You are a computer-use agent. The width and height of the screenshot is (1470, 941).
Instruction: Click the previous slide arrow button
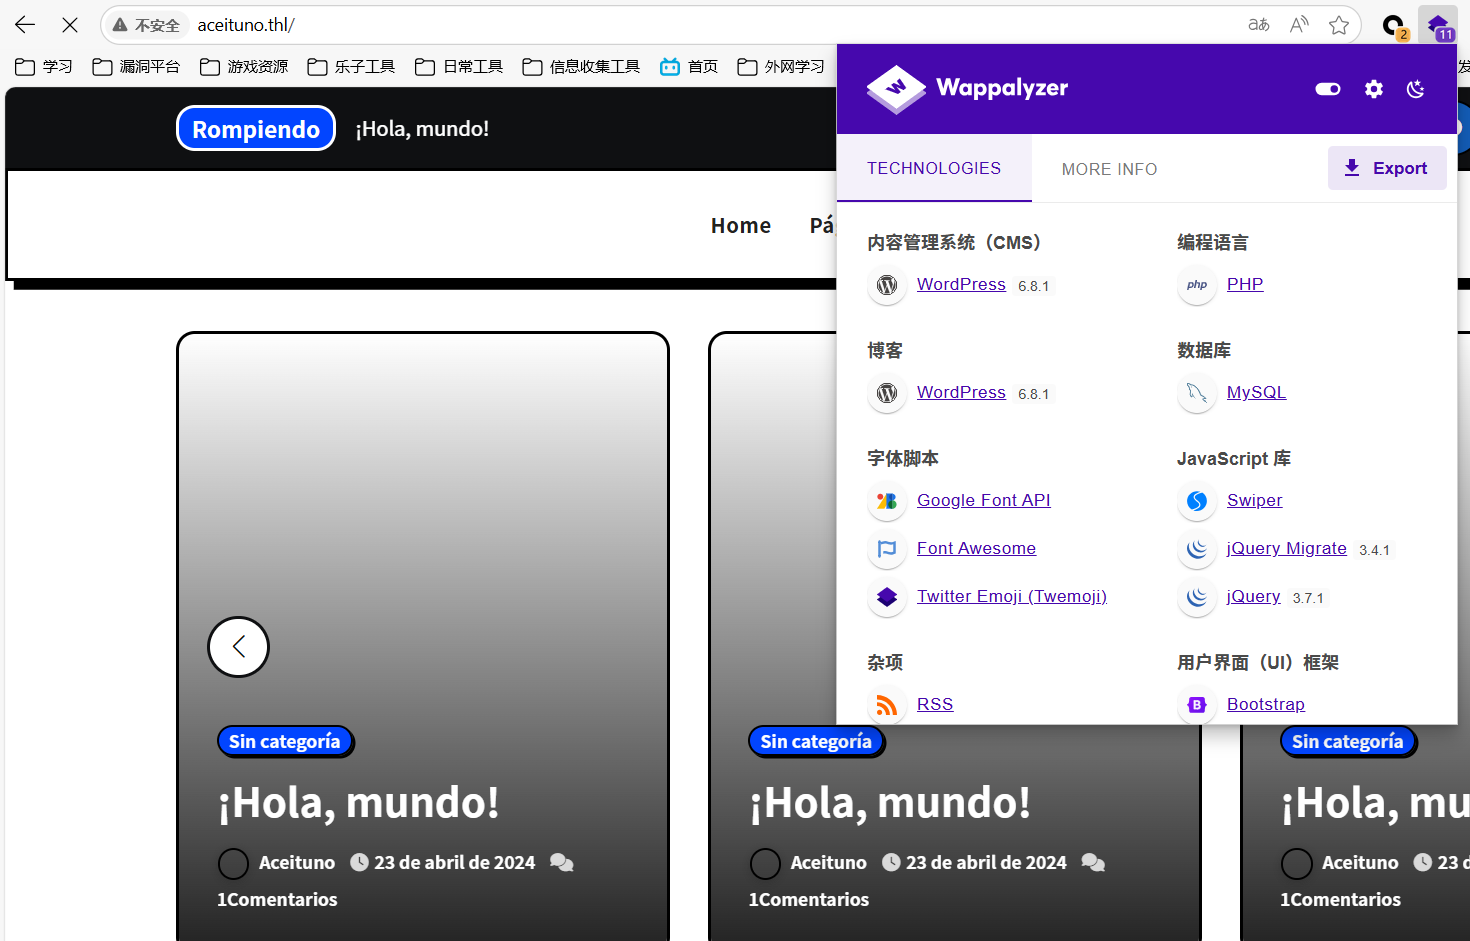[238, 647]
